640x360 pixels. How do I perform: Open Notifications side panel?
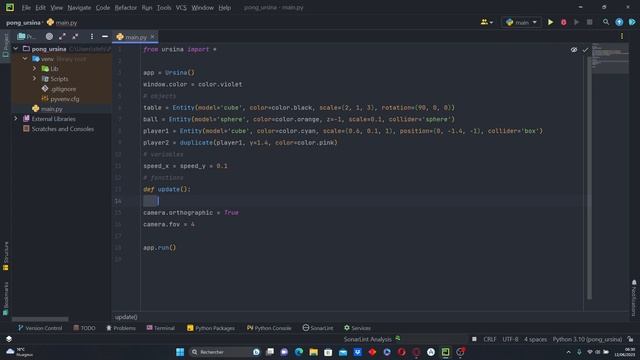coord(634,298)
